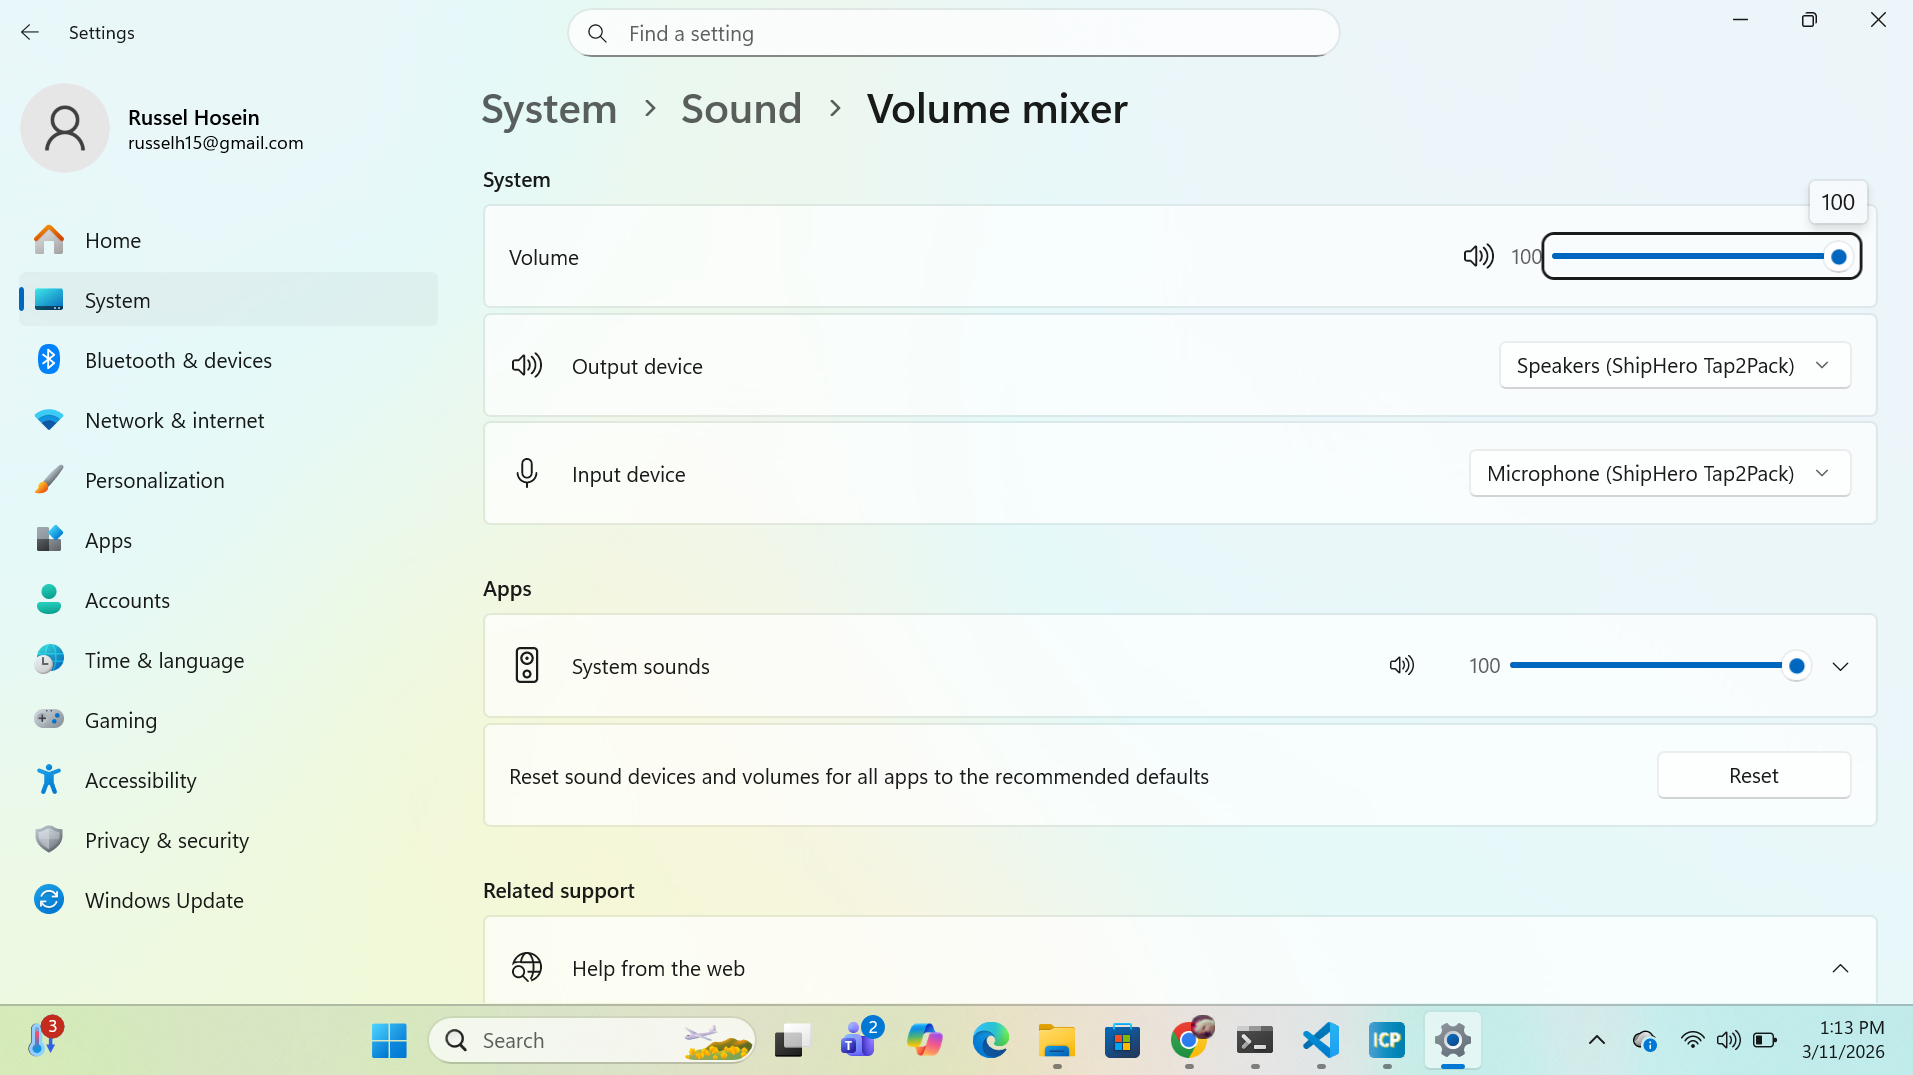Mute System sounds speaker icon

tap(1401, 666)
